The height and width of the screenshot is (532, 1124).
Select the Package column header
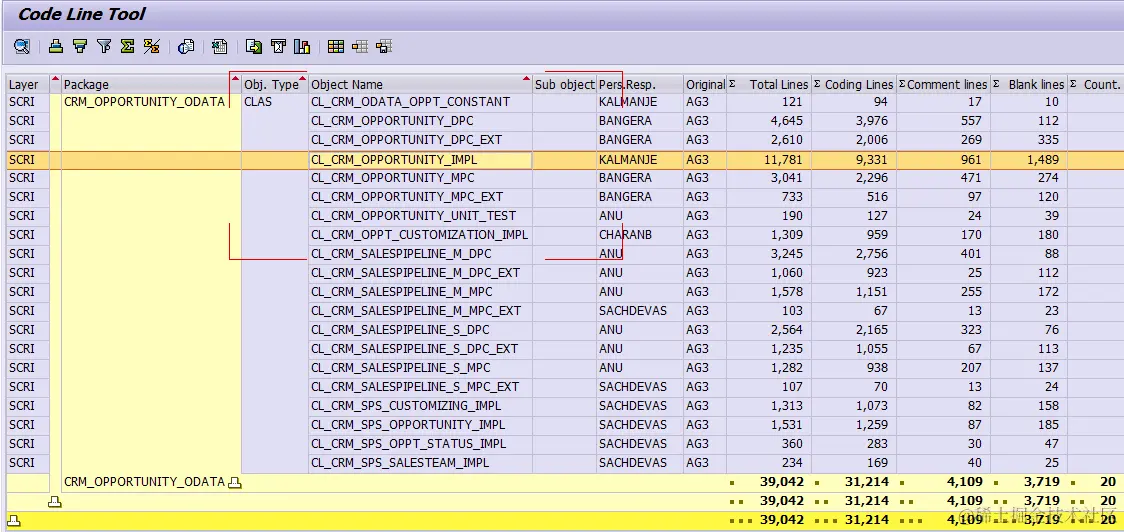pyautogui.click(x=151, y=84)
